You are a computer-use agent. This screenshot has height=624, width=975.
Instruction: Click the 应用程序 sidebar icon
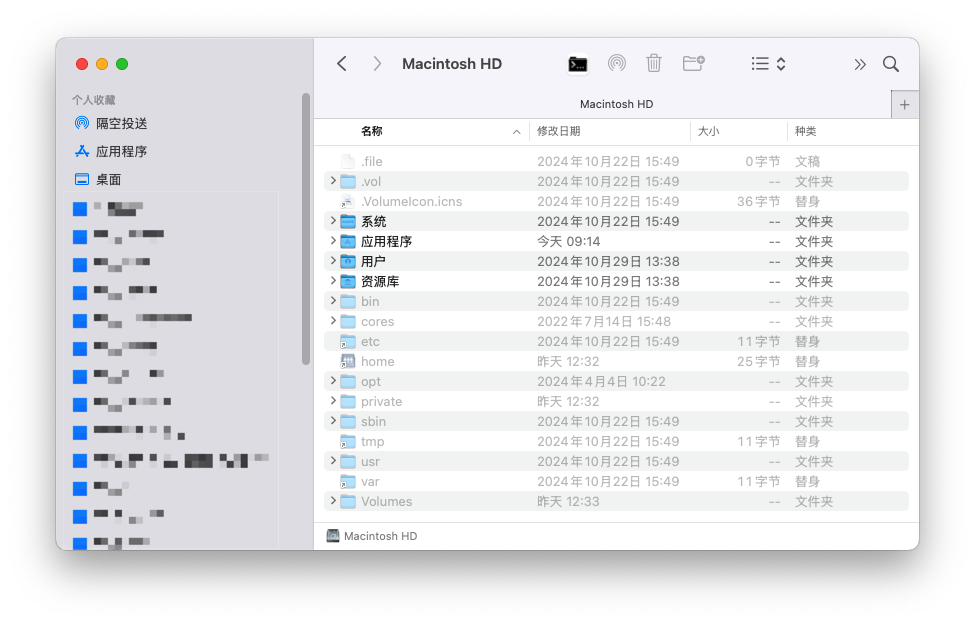click(x=81, y=151)
